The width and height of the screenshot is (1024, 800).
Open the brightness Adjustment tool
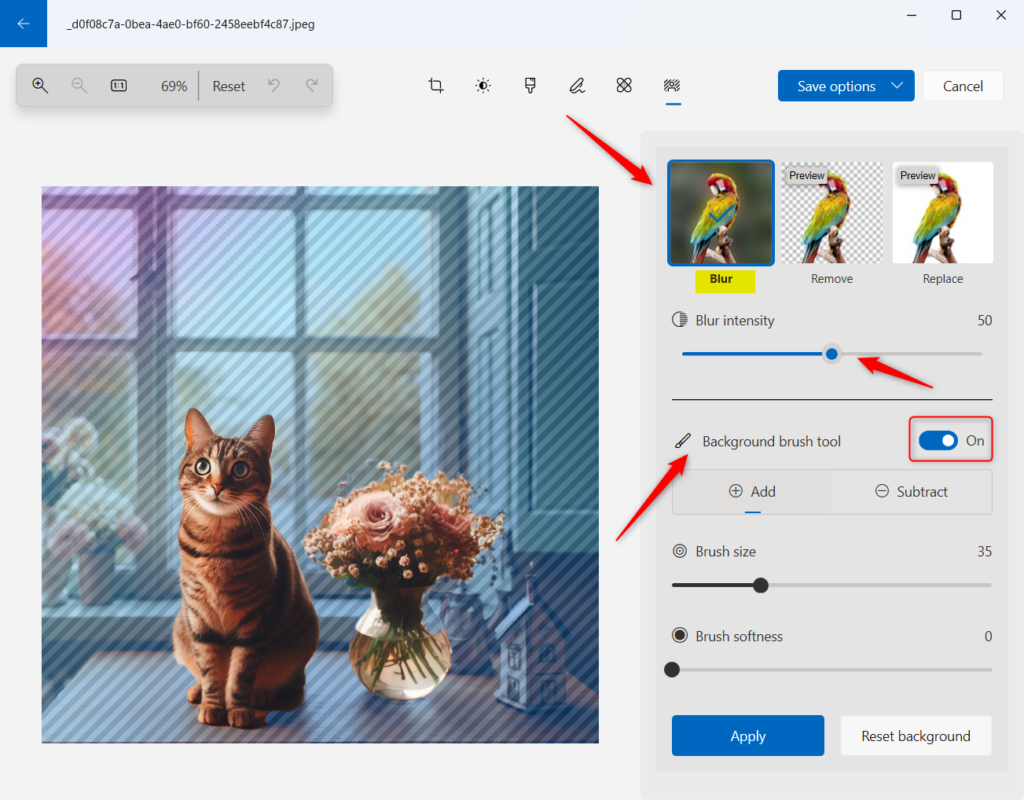pyautogui.click(x=483, y=86)
